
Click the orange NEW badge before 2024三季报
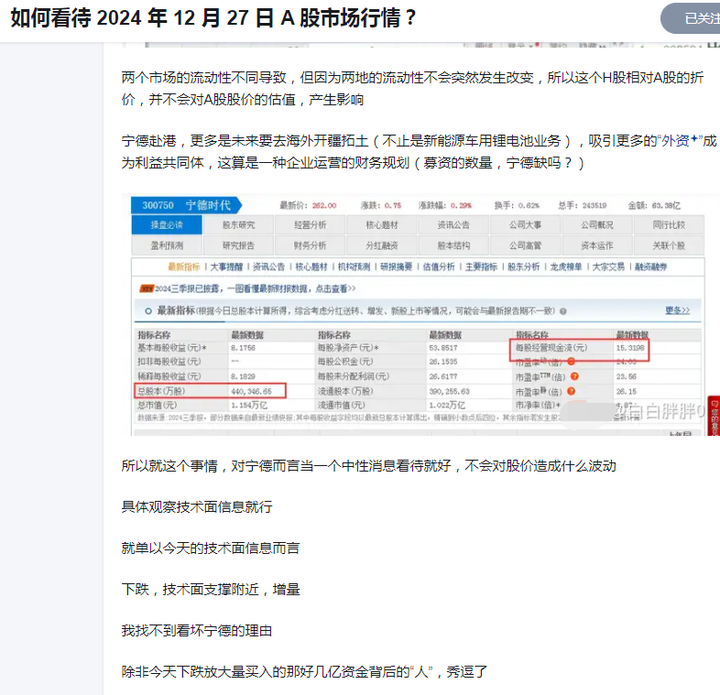tap(146, 289)
